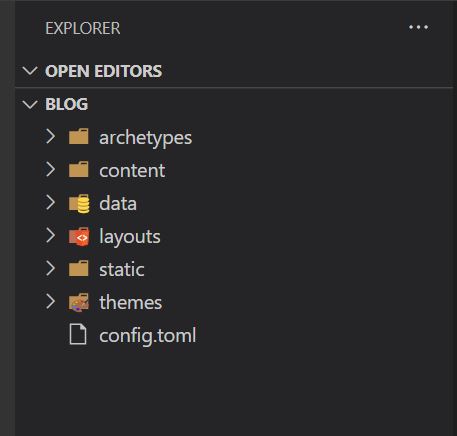Screen dimensions: 457x436
Task: Expand the content folder chevron
Action: coord(50,169)
